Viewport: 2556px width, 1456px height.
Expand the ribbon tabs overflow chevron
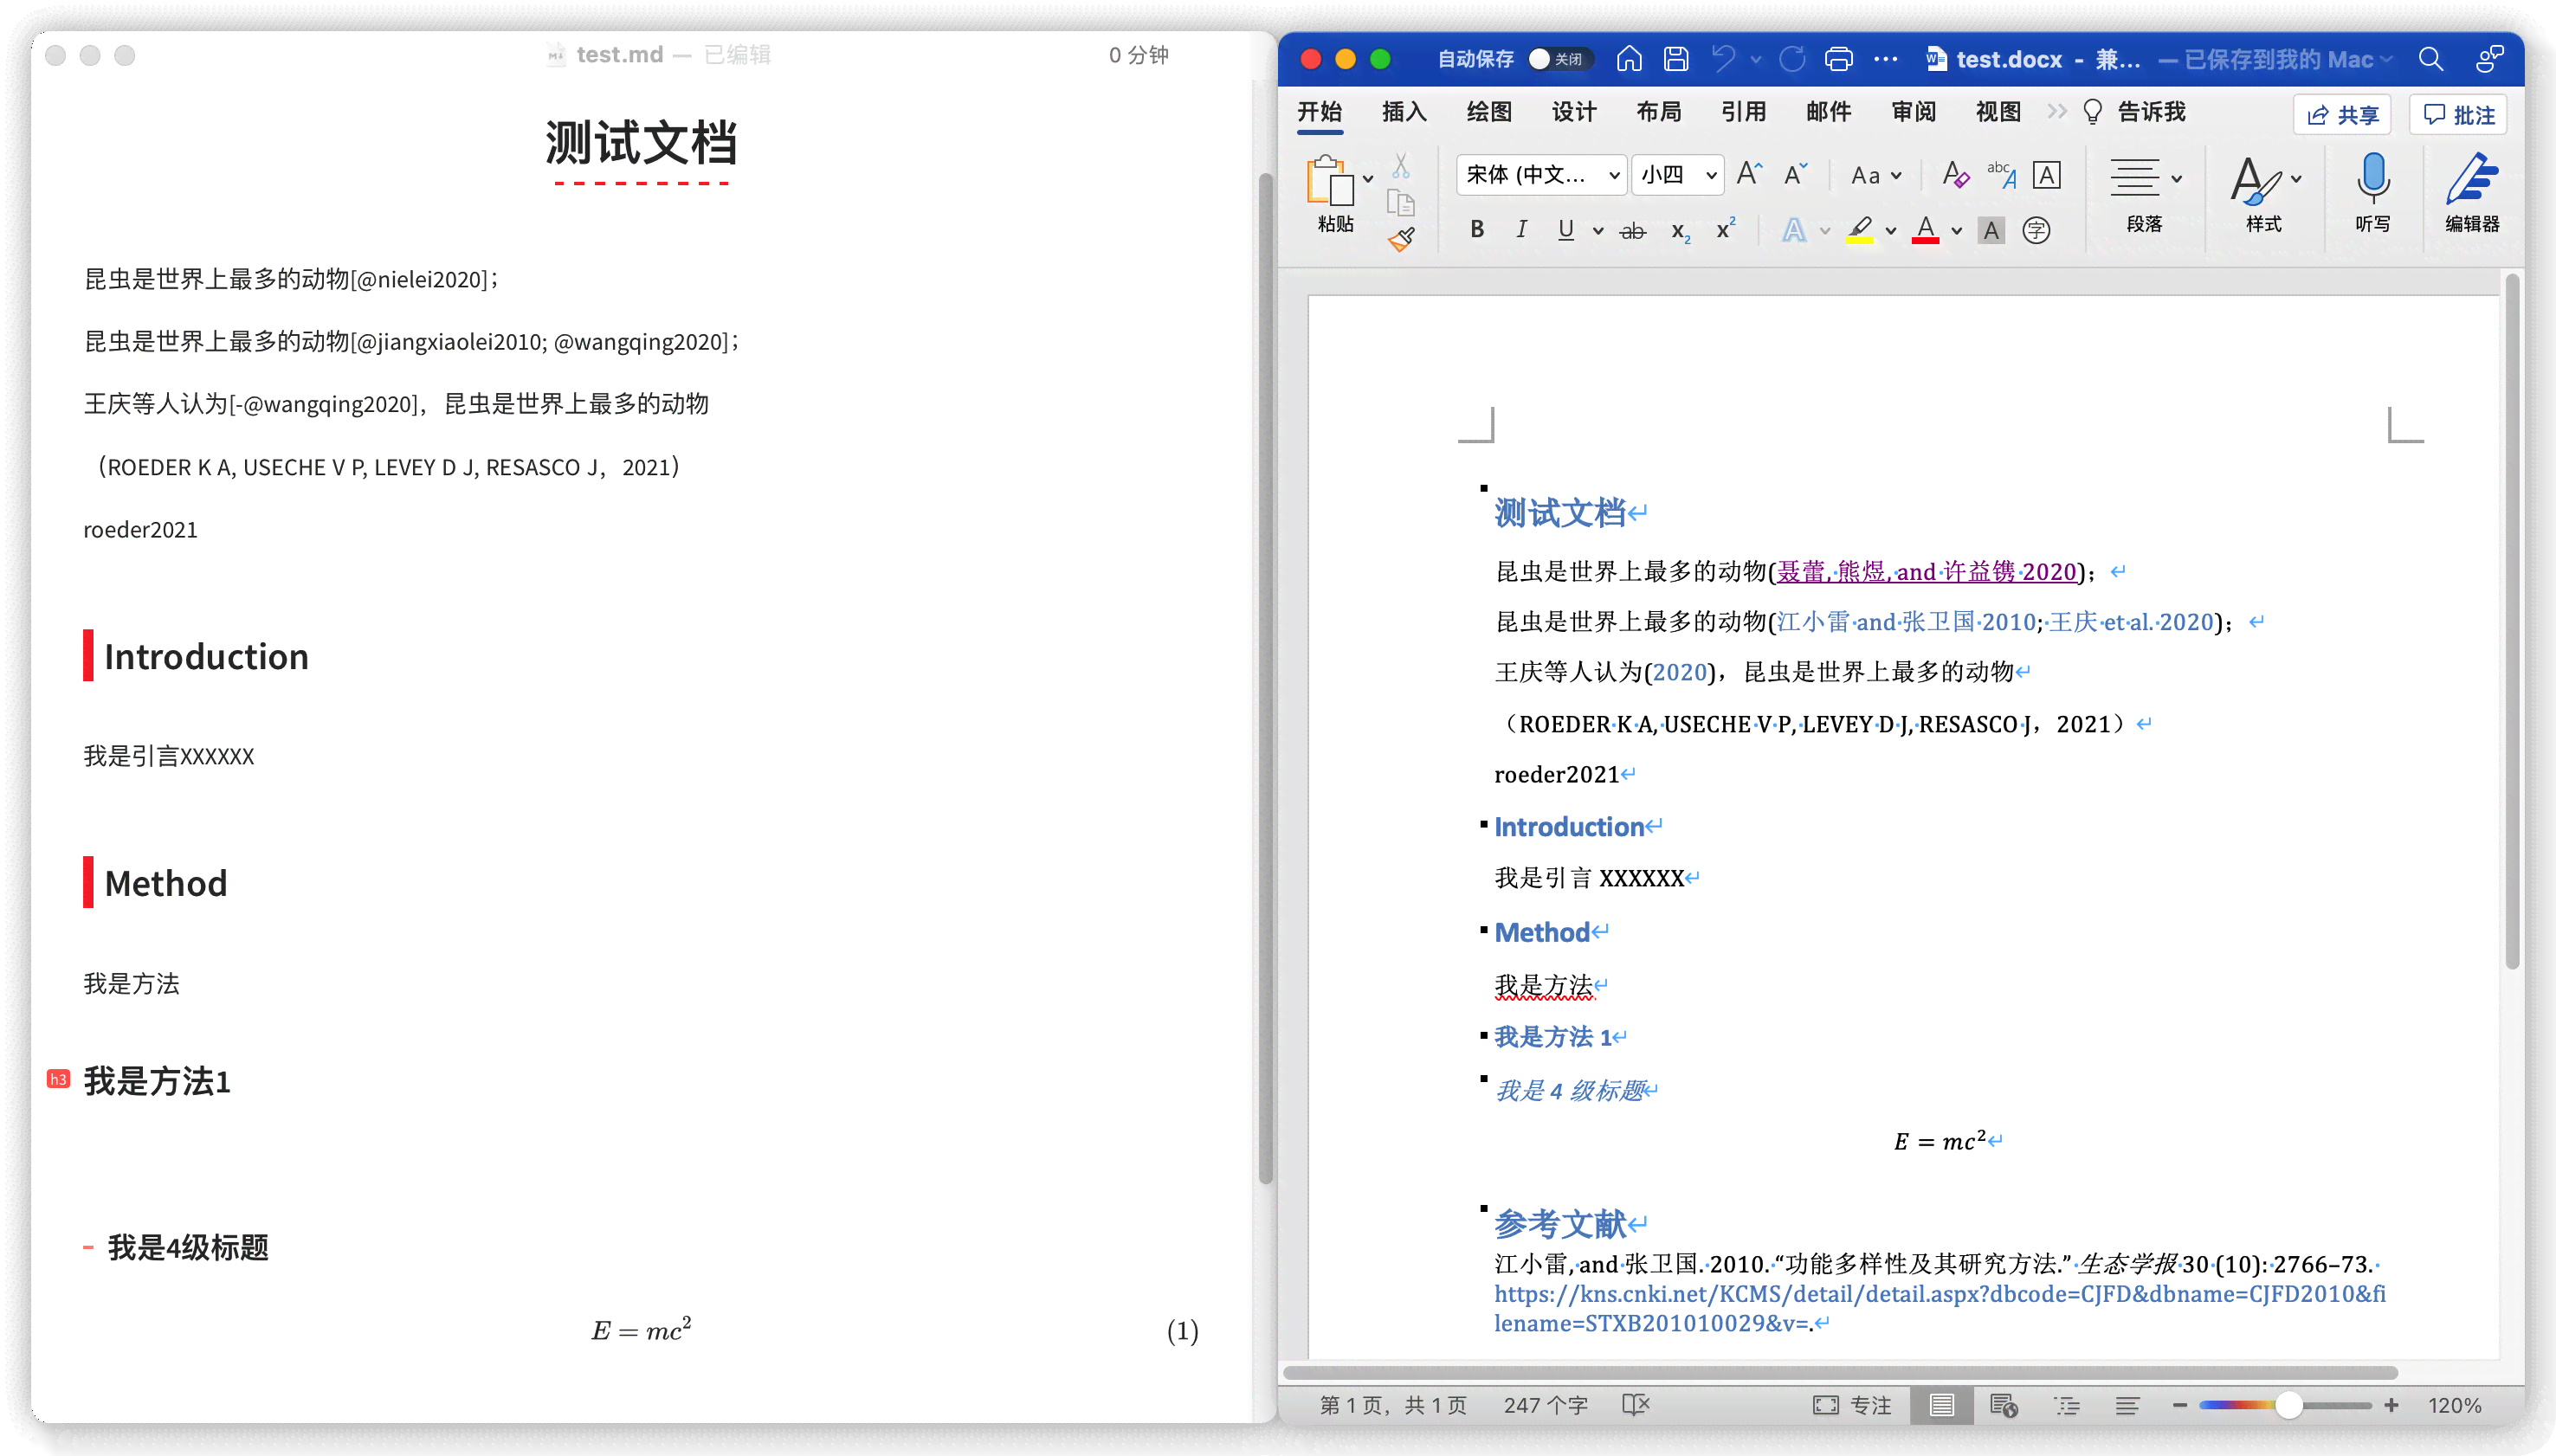[x=2056, y=112]
